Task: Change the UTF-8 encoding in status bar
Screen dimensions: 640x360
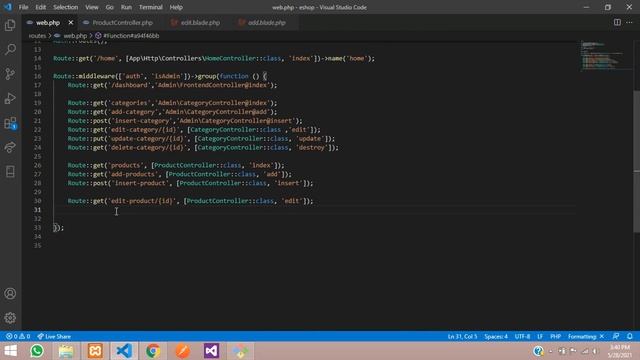Action: pyautogui.click(x=522, y=336)
